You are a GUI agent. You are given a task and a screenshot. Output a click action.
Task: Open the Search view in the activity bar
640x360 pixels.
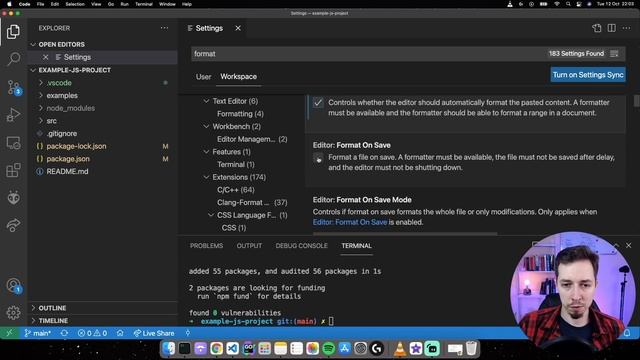pos(13,59)
